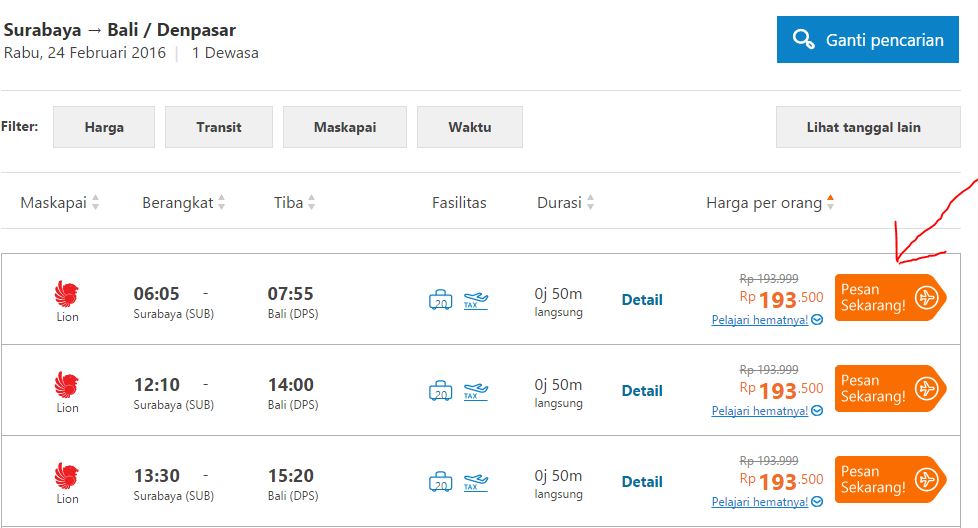Click baggage 20 icon on 06:05 flight

[441, 299]
